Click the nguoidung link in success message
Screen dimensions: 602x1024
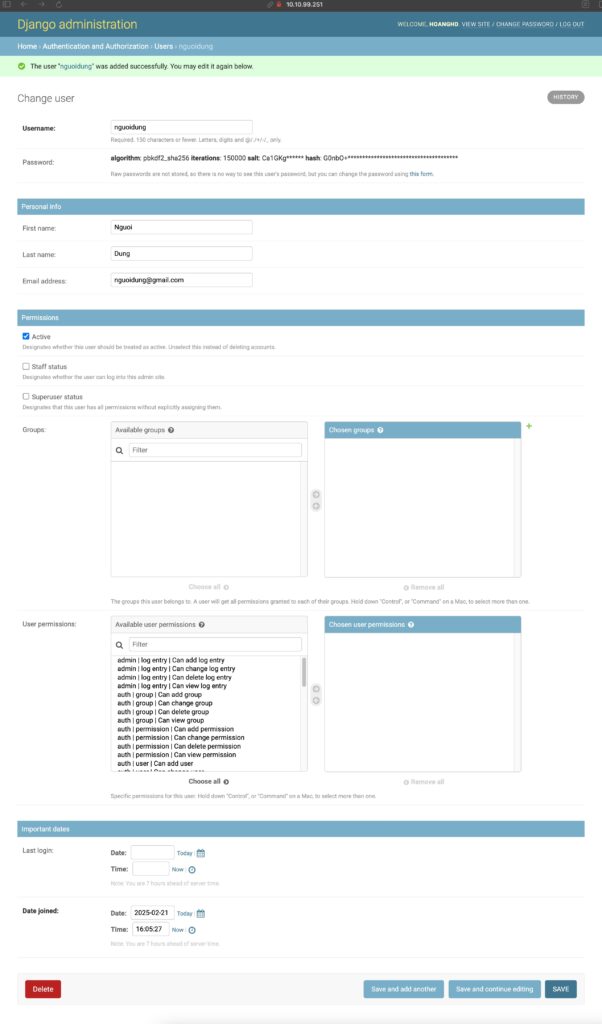[76, 67]
